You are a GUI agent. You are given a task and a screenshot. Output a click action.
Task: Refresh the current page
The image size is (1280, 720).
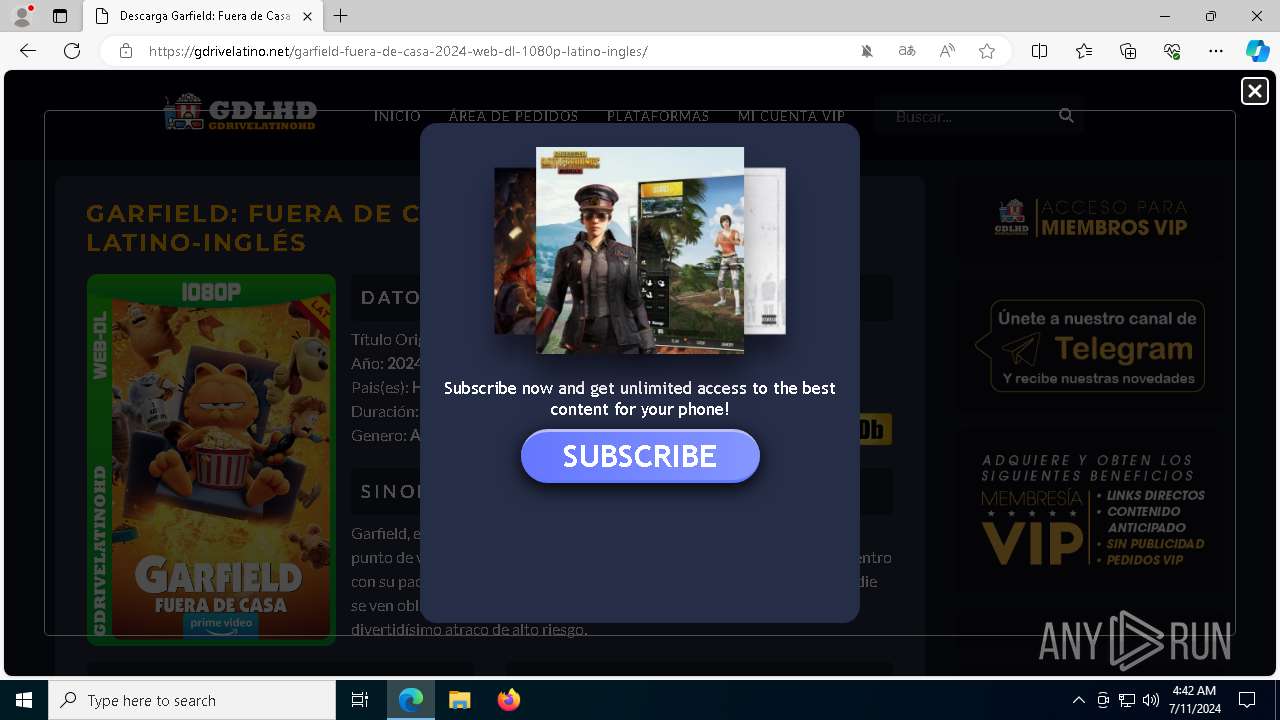(x=72, y=51)
